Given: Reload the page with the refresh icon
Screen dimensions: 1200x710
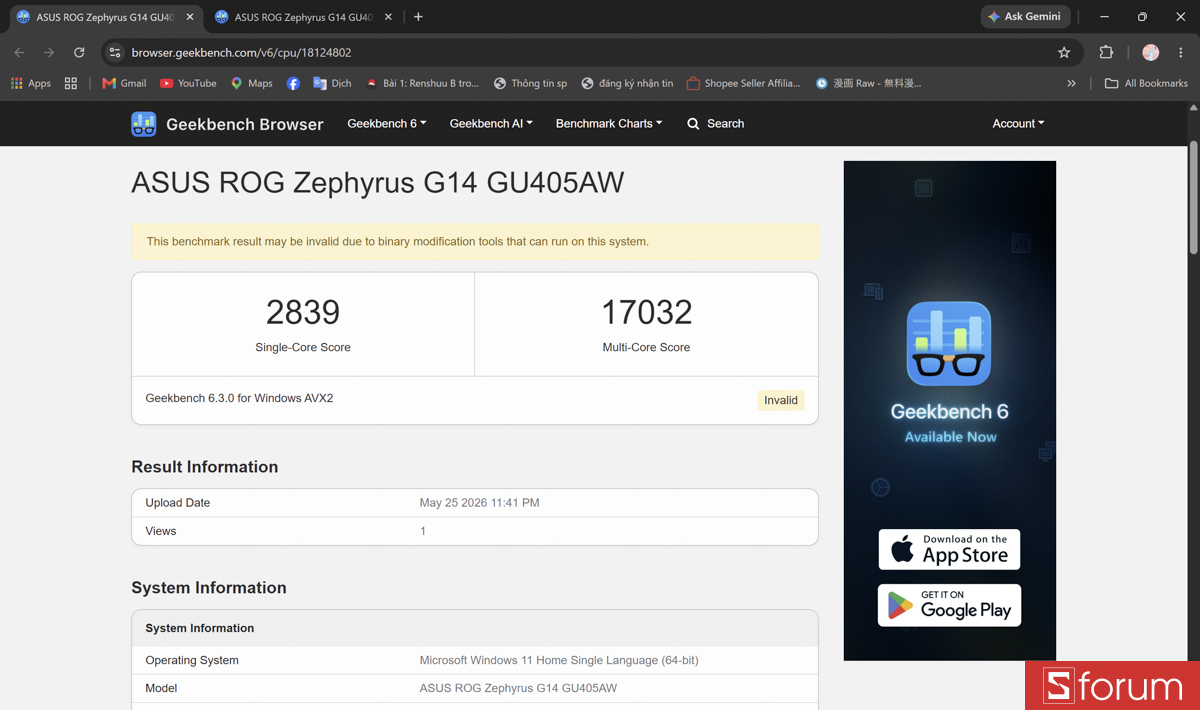Looking at the screenshot, I should coord(79,52).
